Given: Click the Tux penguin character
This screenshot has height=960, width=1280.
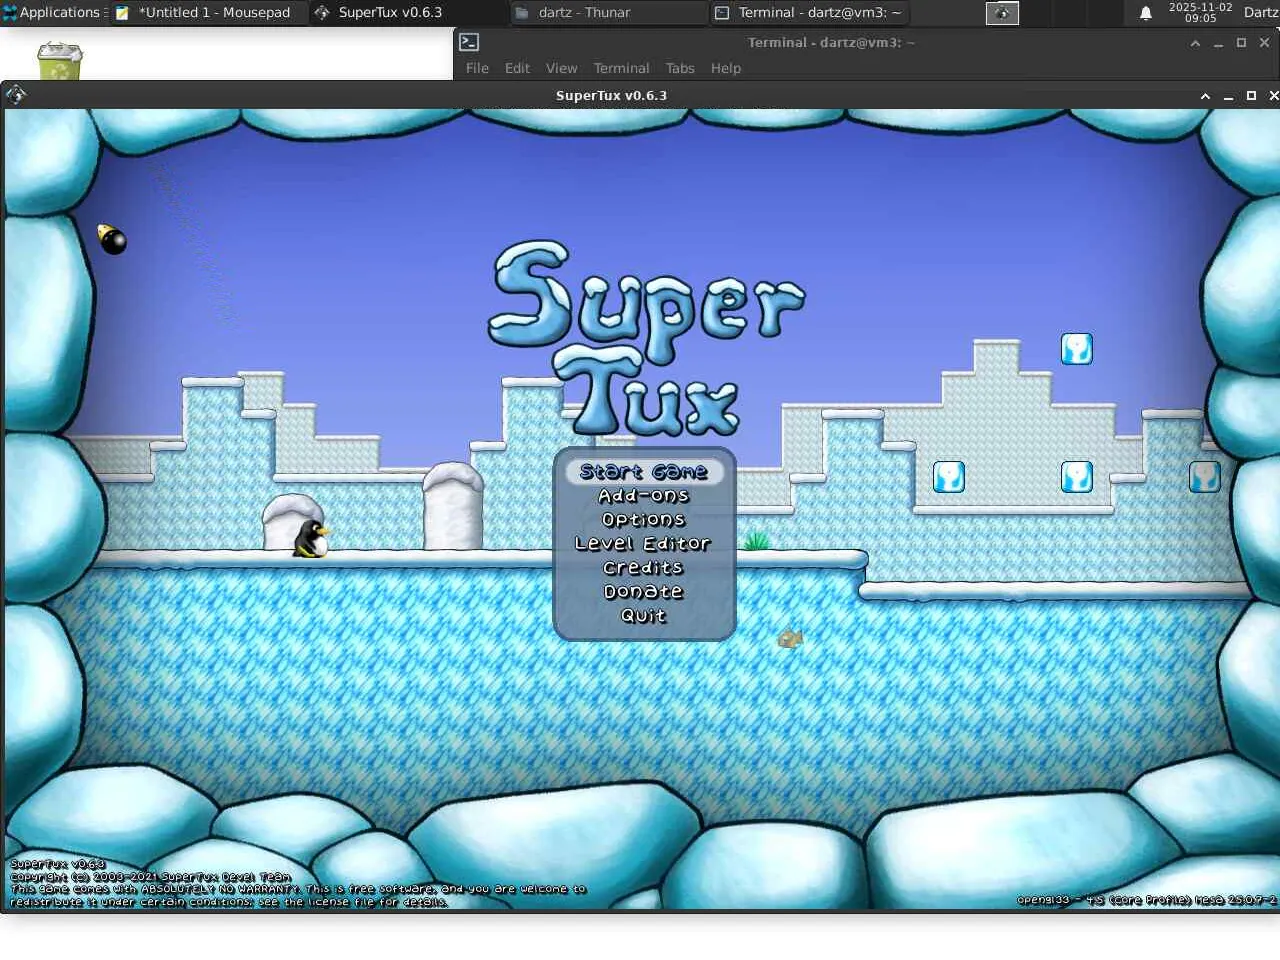Looking at the screenshot, I should 311,539.
